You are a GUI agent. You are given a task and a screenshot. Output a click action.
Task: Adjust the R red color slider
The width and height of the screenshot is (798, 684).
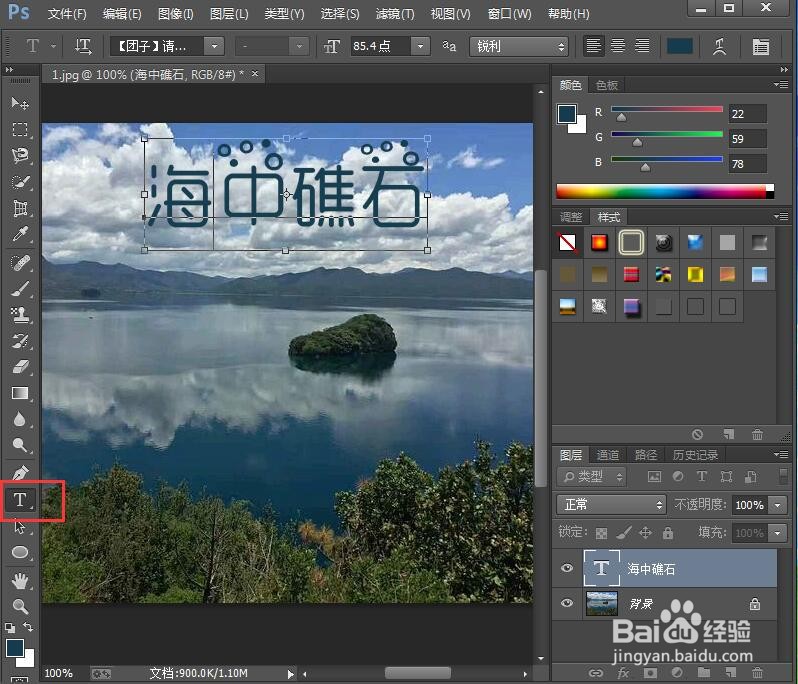pyautogui.click(x=621, y=118)
